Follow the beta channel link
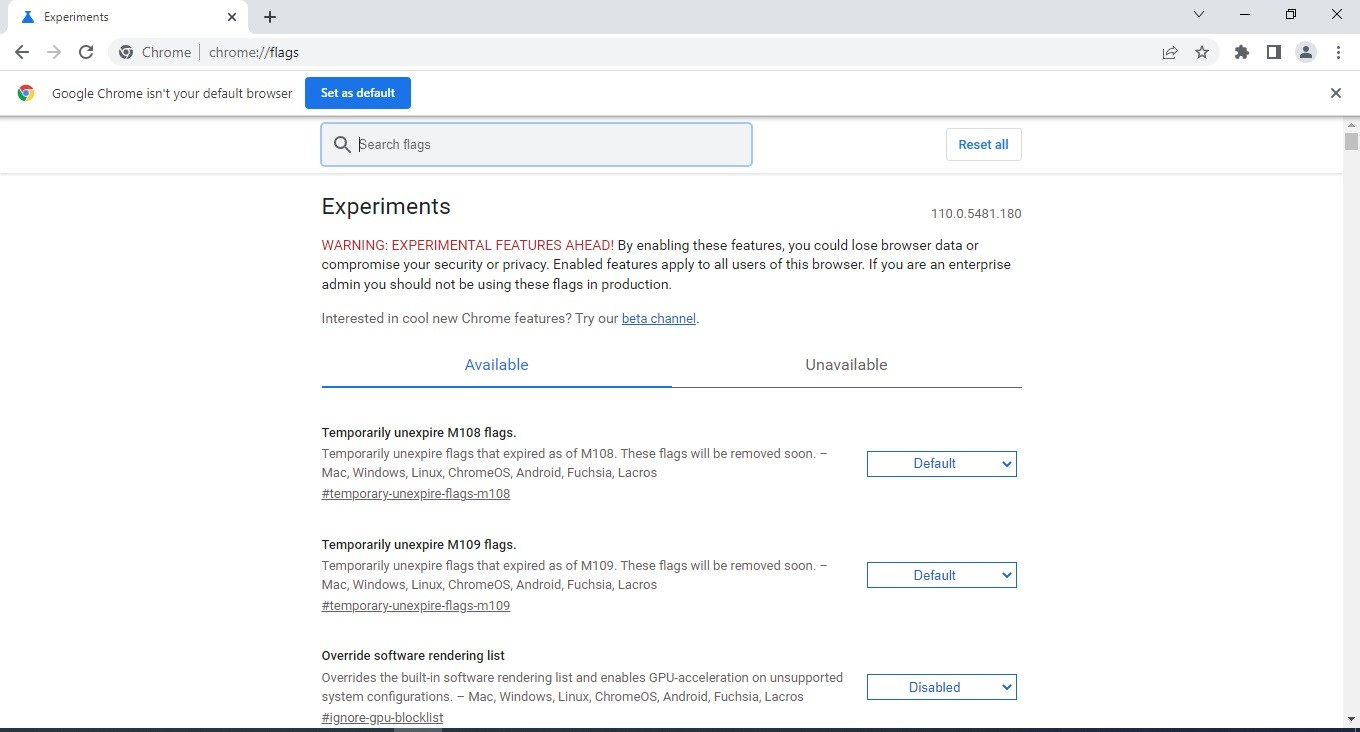Image resolution: width=1360 pixels, height=732 pixels. click(658, 319)
